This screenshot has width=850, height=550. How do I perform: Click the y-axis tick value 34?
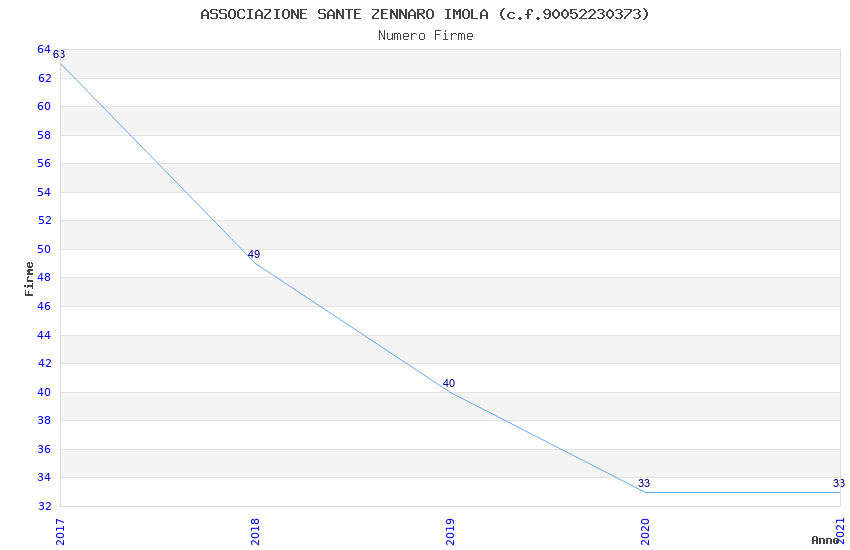pyautogui.click(x=44, y=477)
